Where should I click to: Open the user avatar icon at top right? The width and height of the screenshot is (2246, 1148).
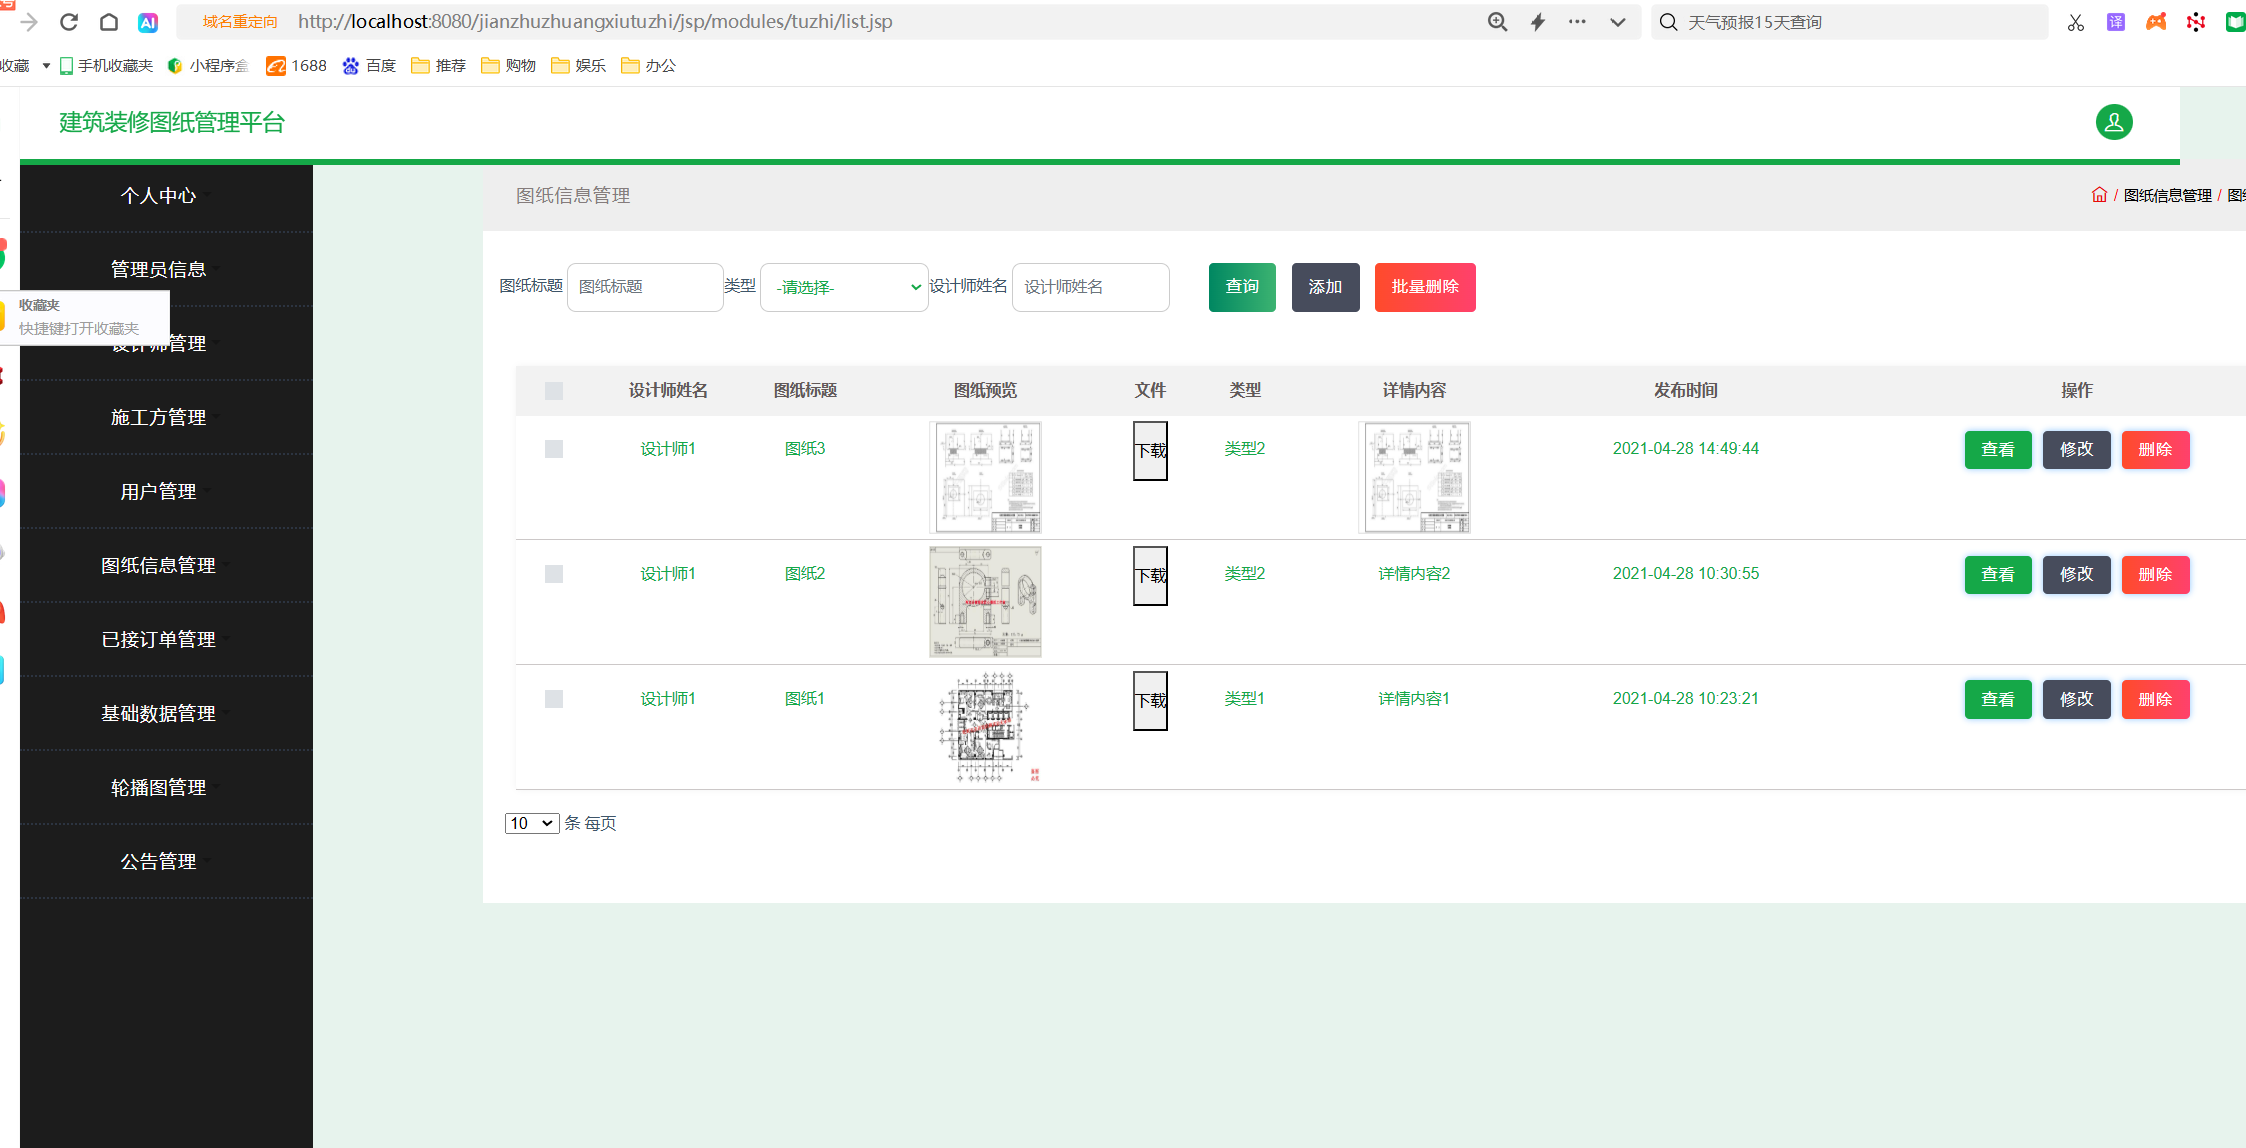(2113, 122)
